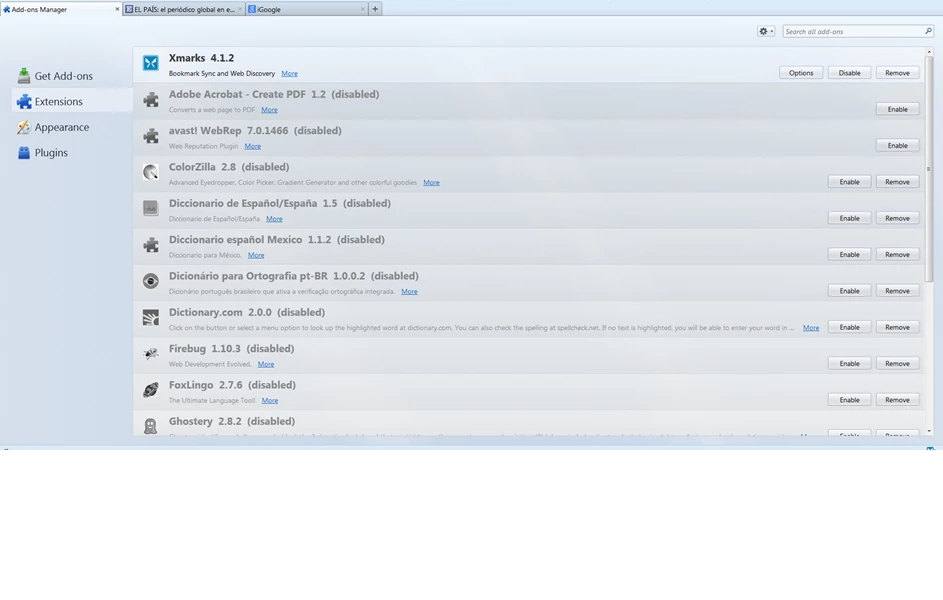
Task: Click the ColorZilla eyedropper icon
Action: (x=150, y=172)
